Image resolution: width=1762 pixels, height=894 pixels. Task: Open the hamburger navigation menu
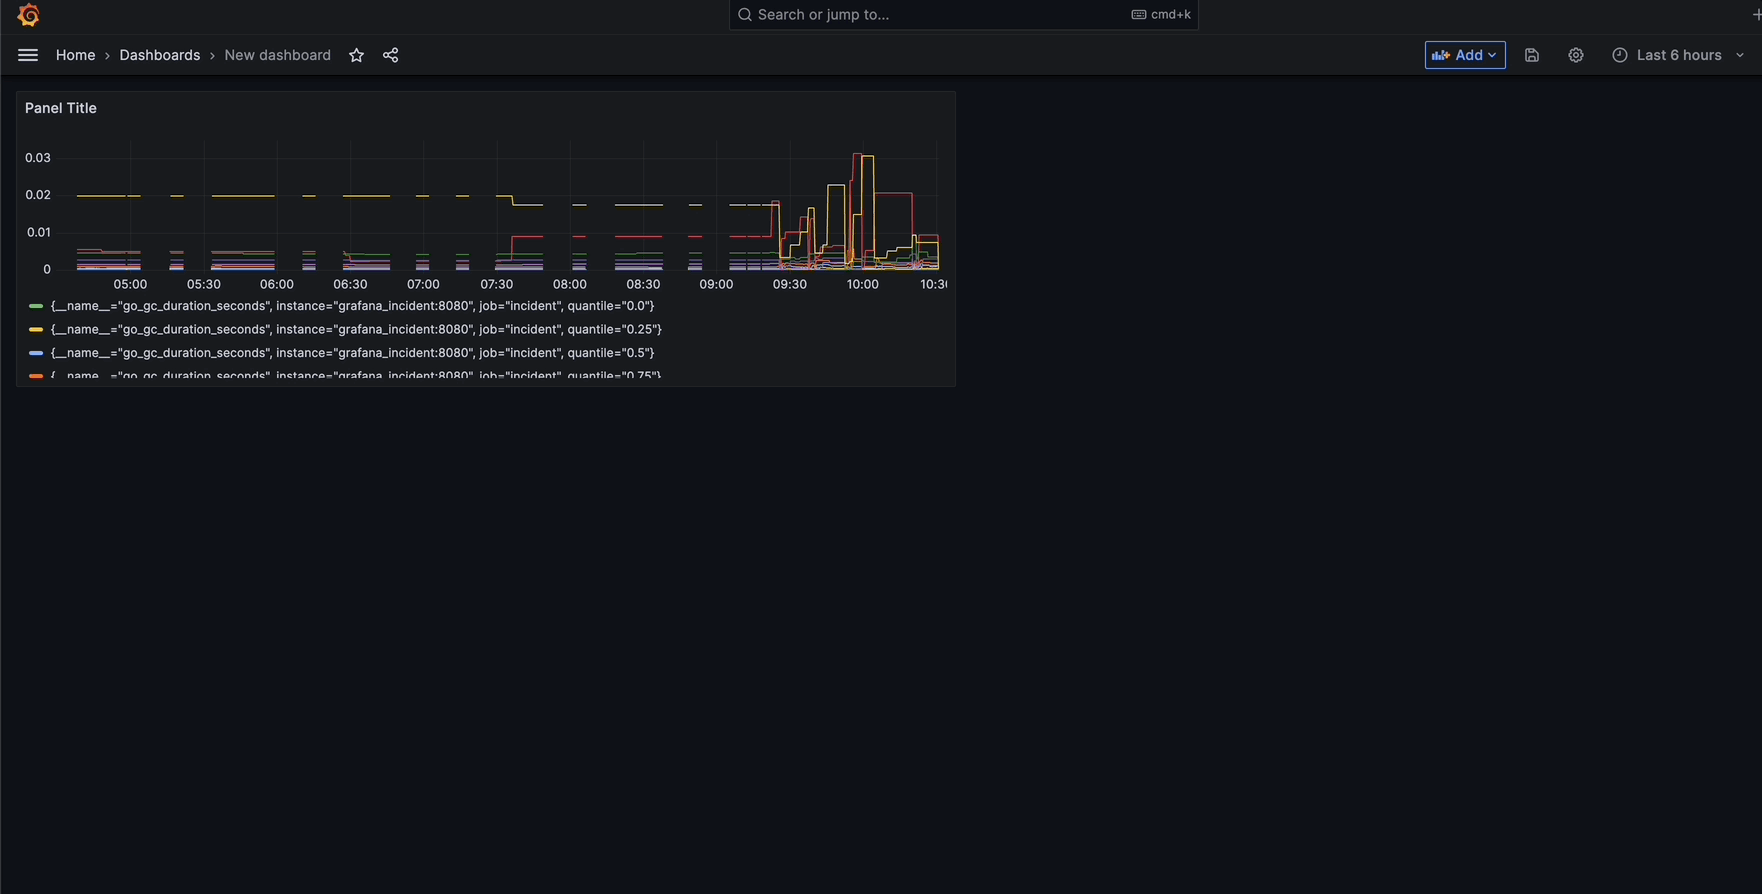click(x=28, y=55)
